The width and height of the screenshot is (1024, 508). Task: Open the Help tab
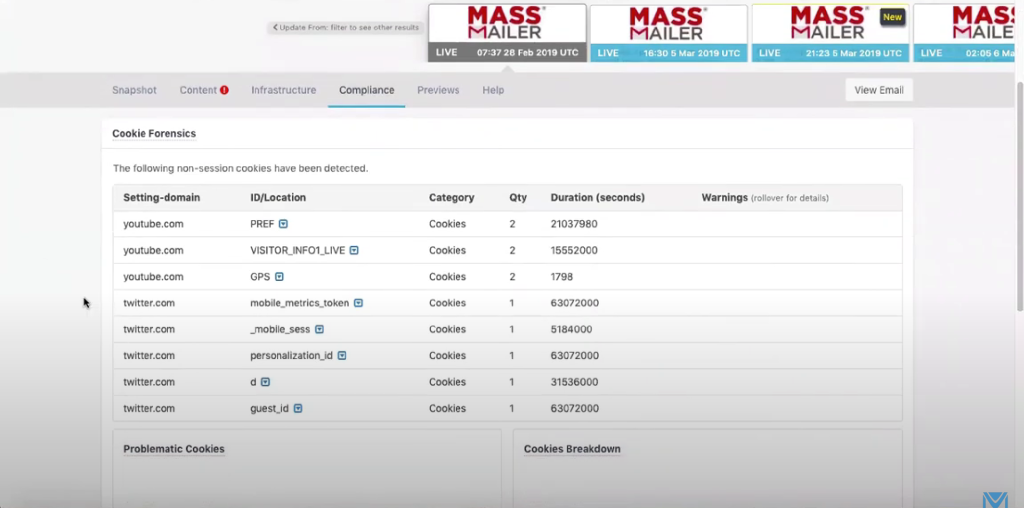[x=493, y=90]
